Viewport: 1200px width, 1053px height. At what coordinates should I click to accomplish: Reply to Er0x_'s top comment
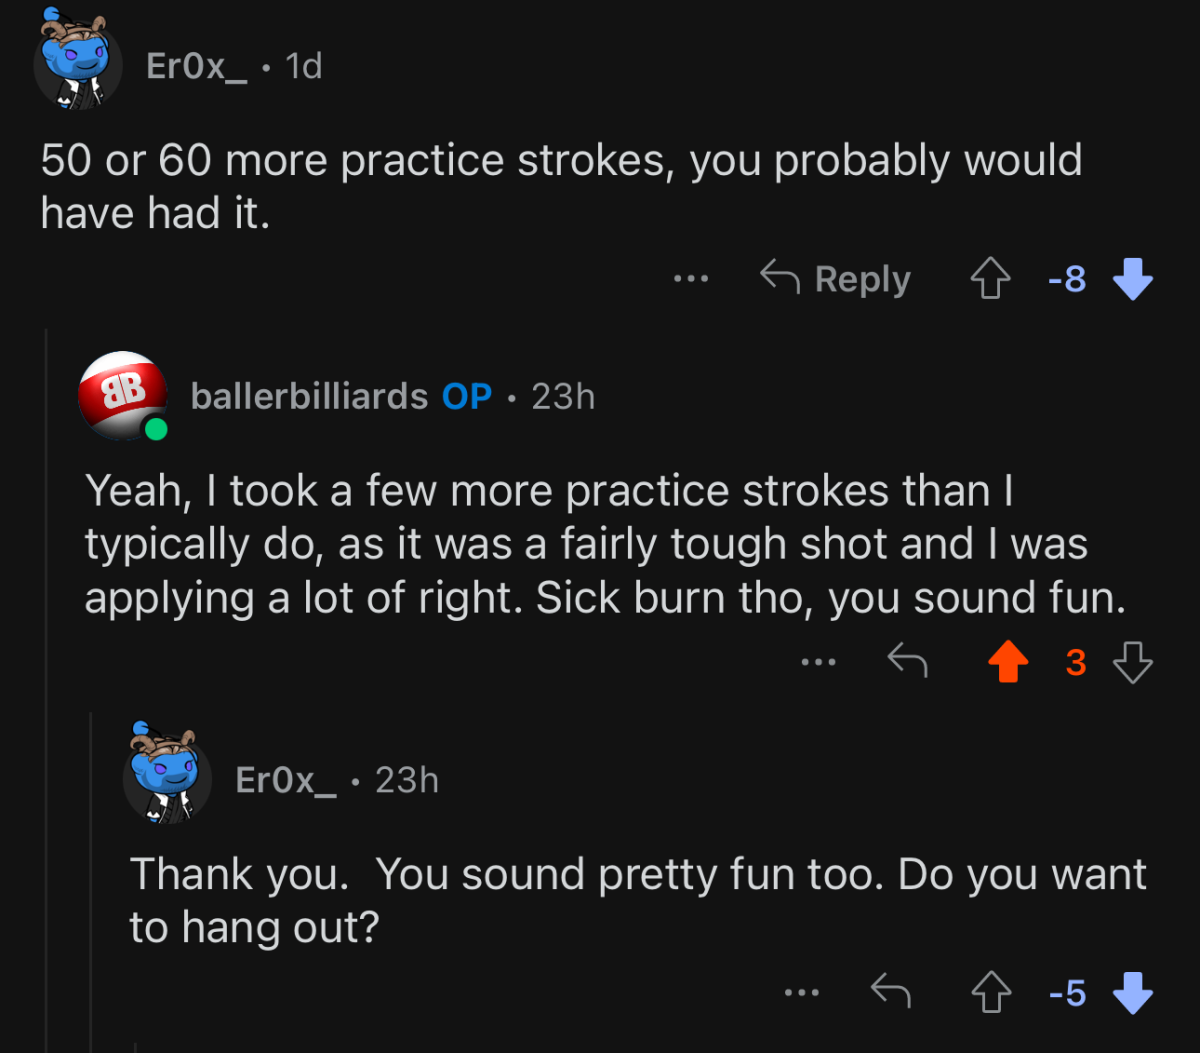[836, 279]
